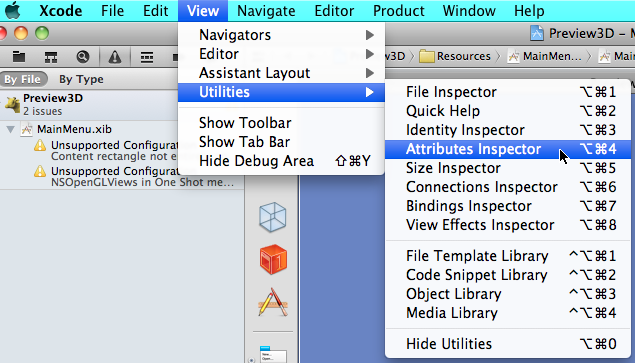The width and height of the screenshot is (635, 363).
Task: Open the Apple menu
Action: coord(13,11)
